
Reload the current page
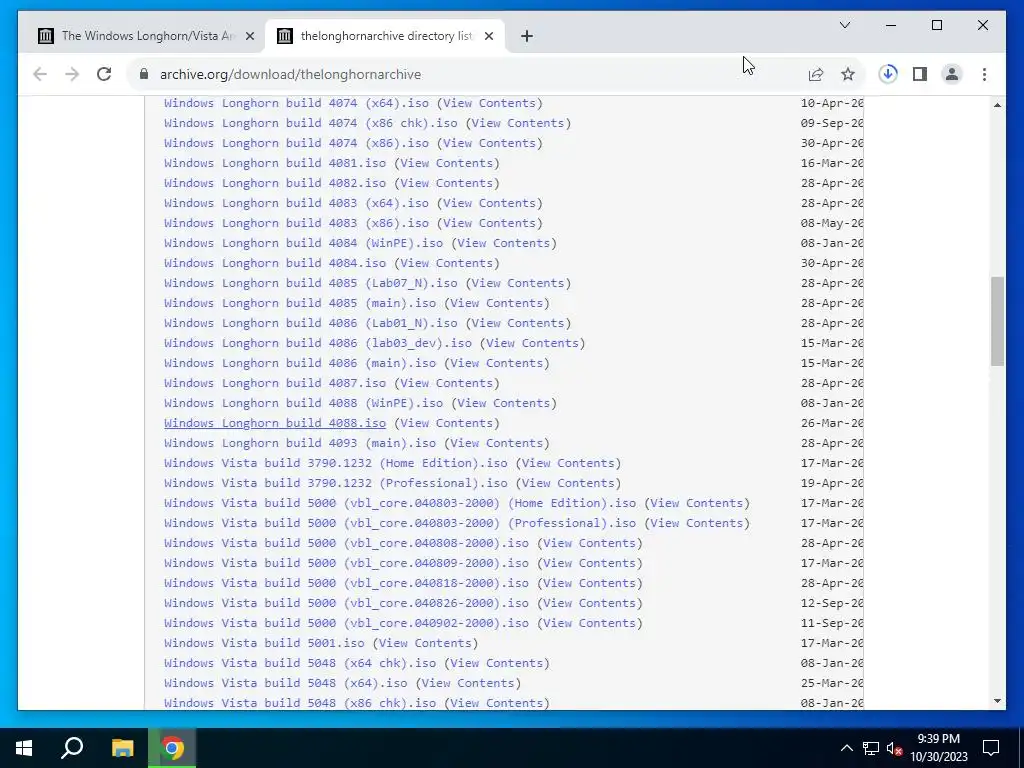coord(104,74)
